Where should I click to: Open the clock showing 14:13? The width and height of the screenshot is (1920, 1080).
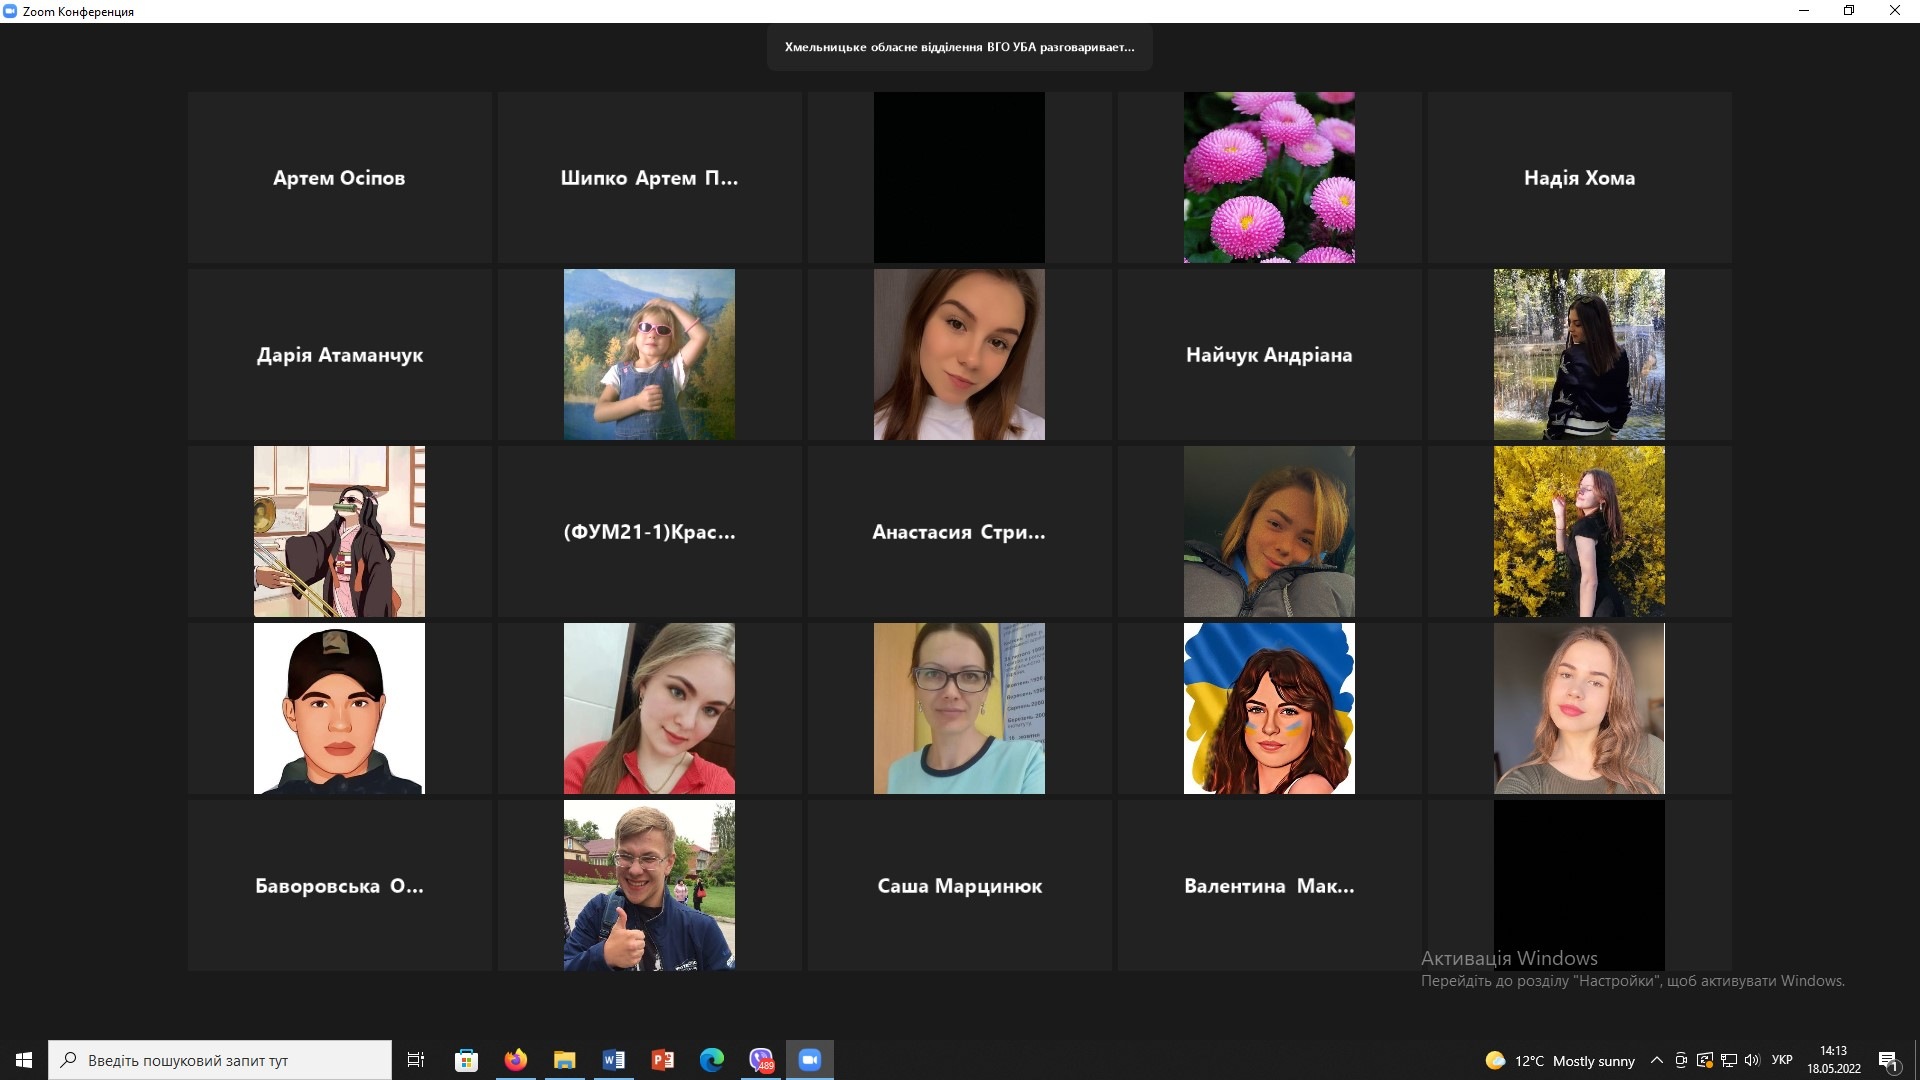tap(1833, 1060)
